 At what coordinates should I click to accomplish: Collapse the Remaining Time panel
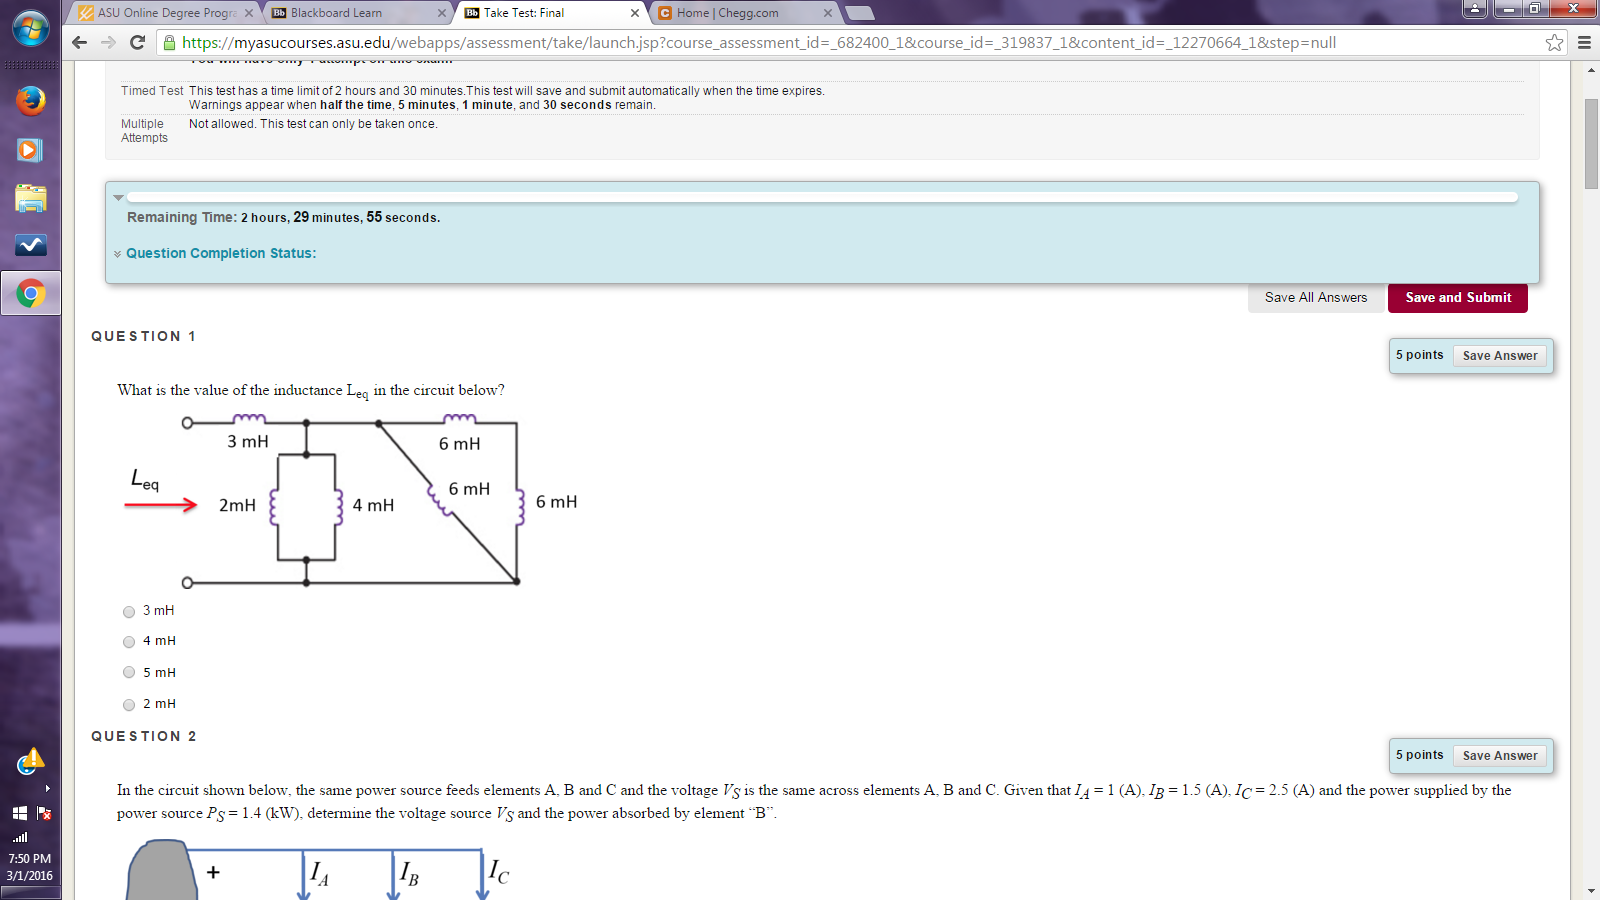[119, 196]
